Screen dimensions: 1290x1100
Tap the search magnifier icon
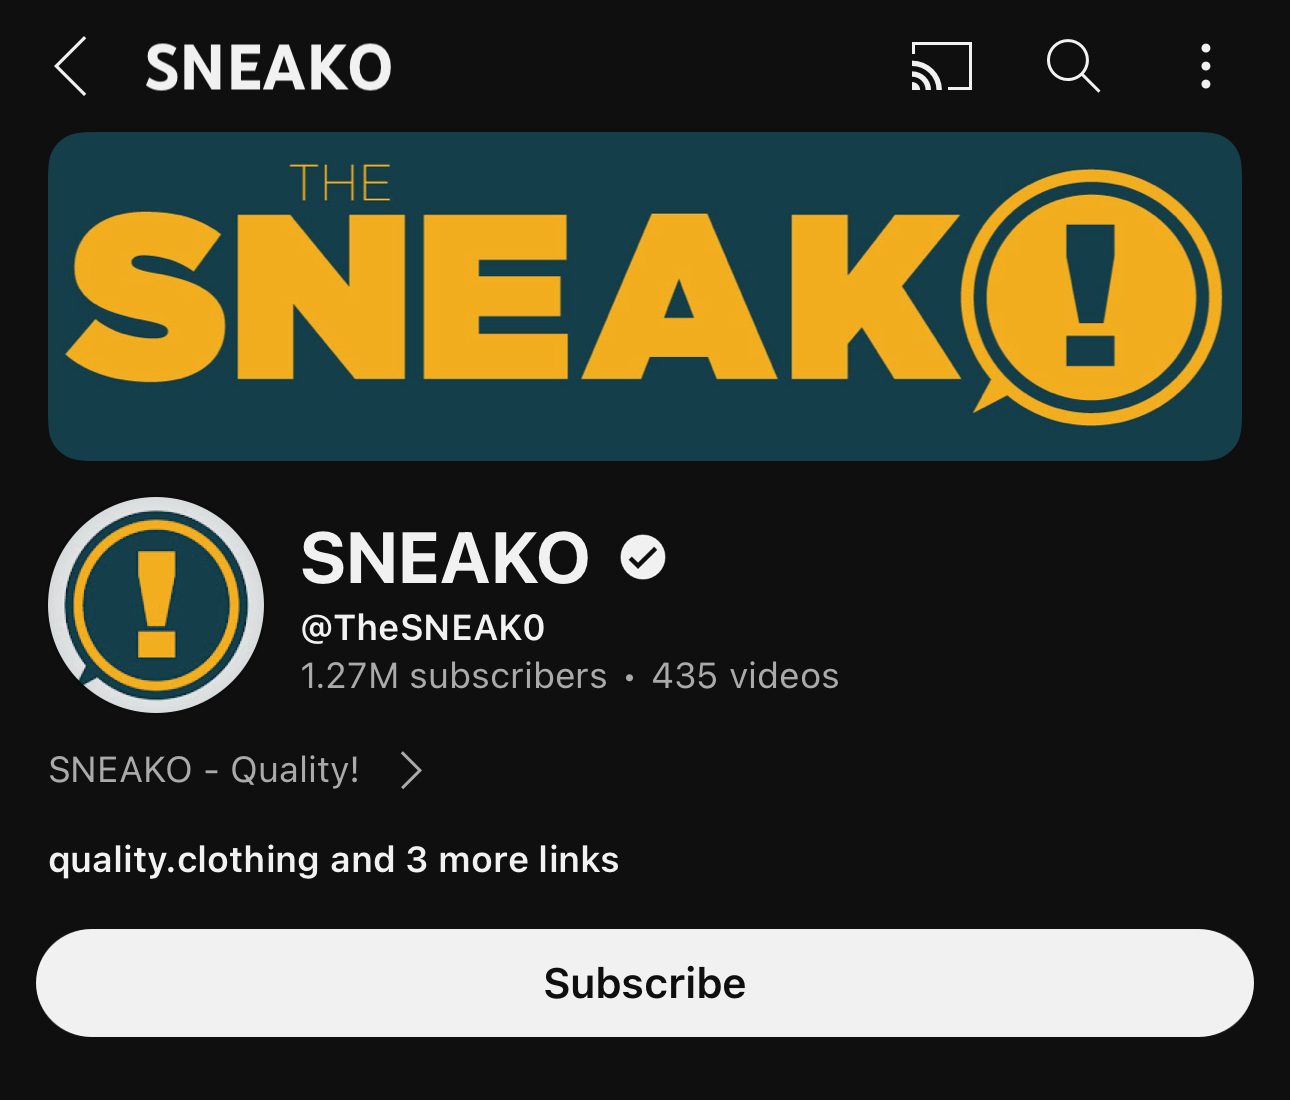[x=1073, y=66]
